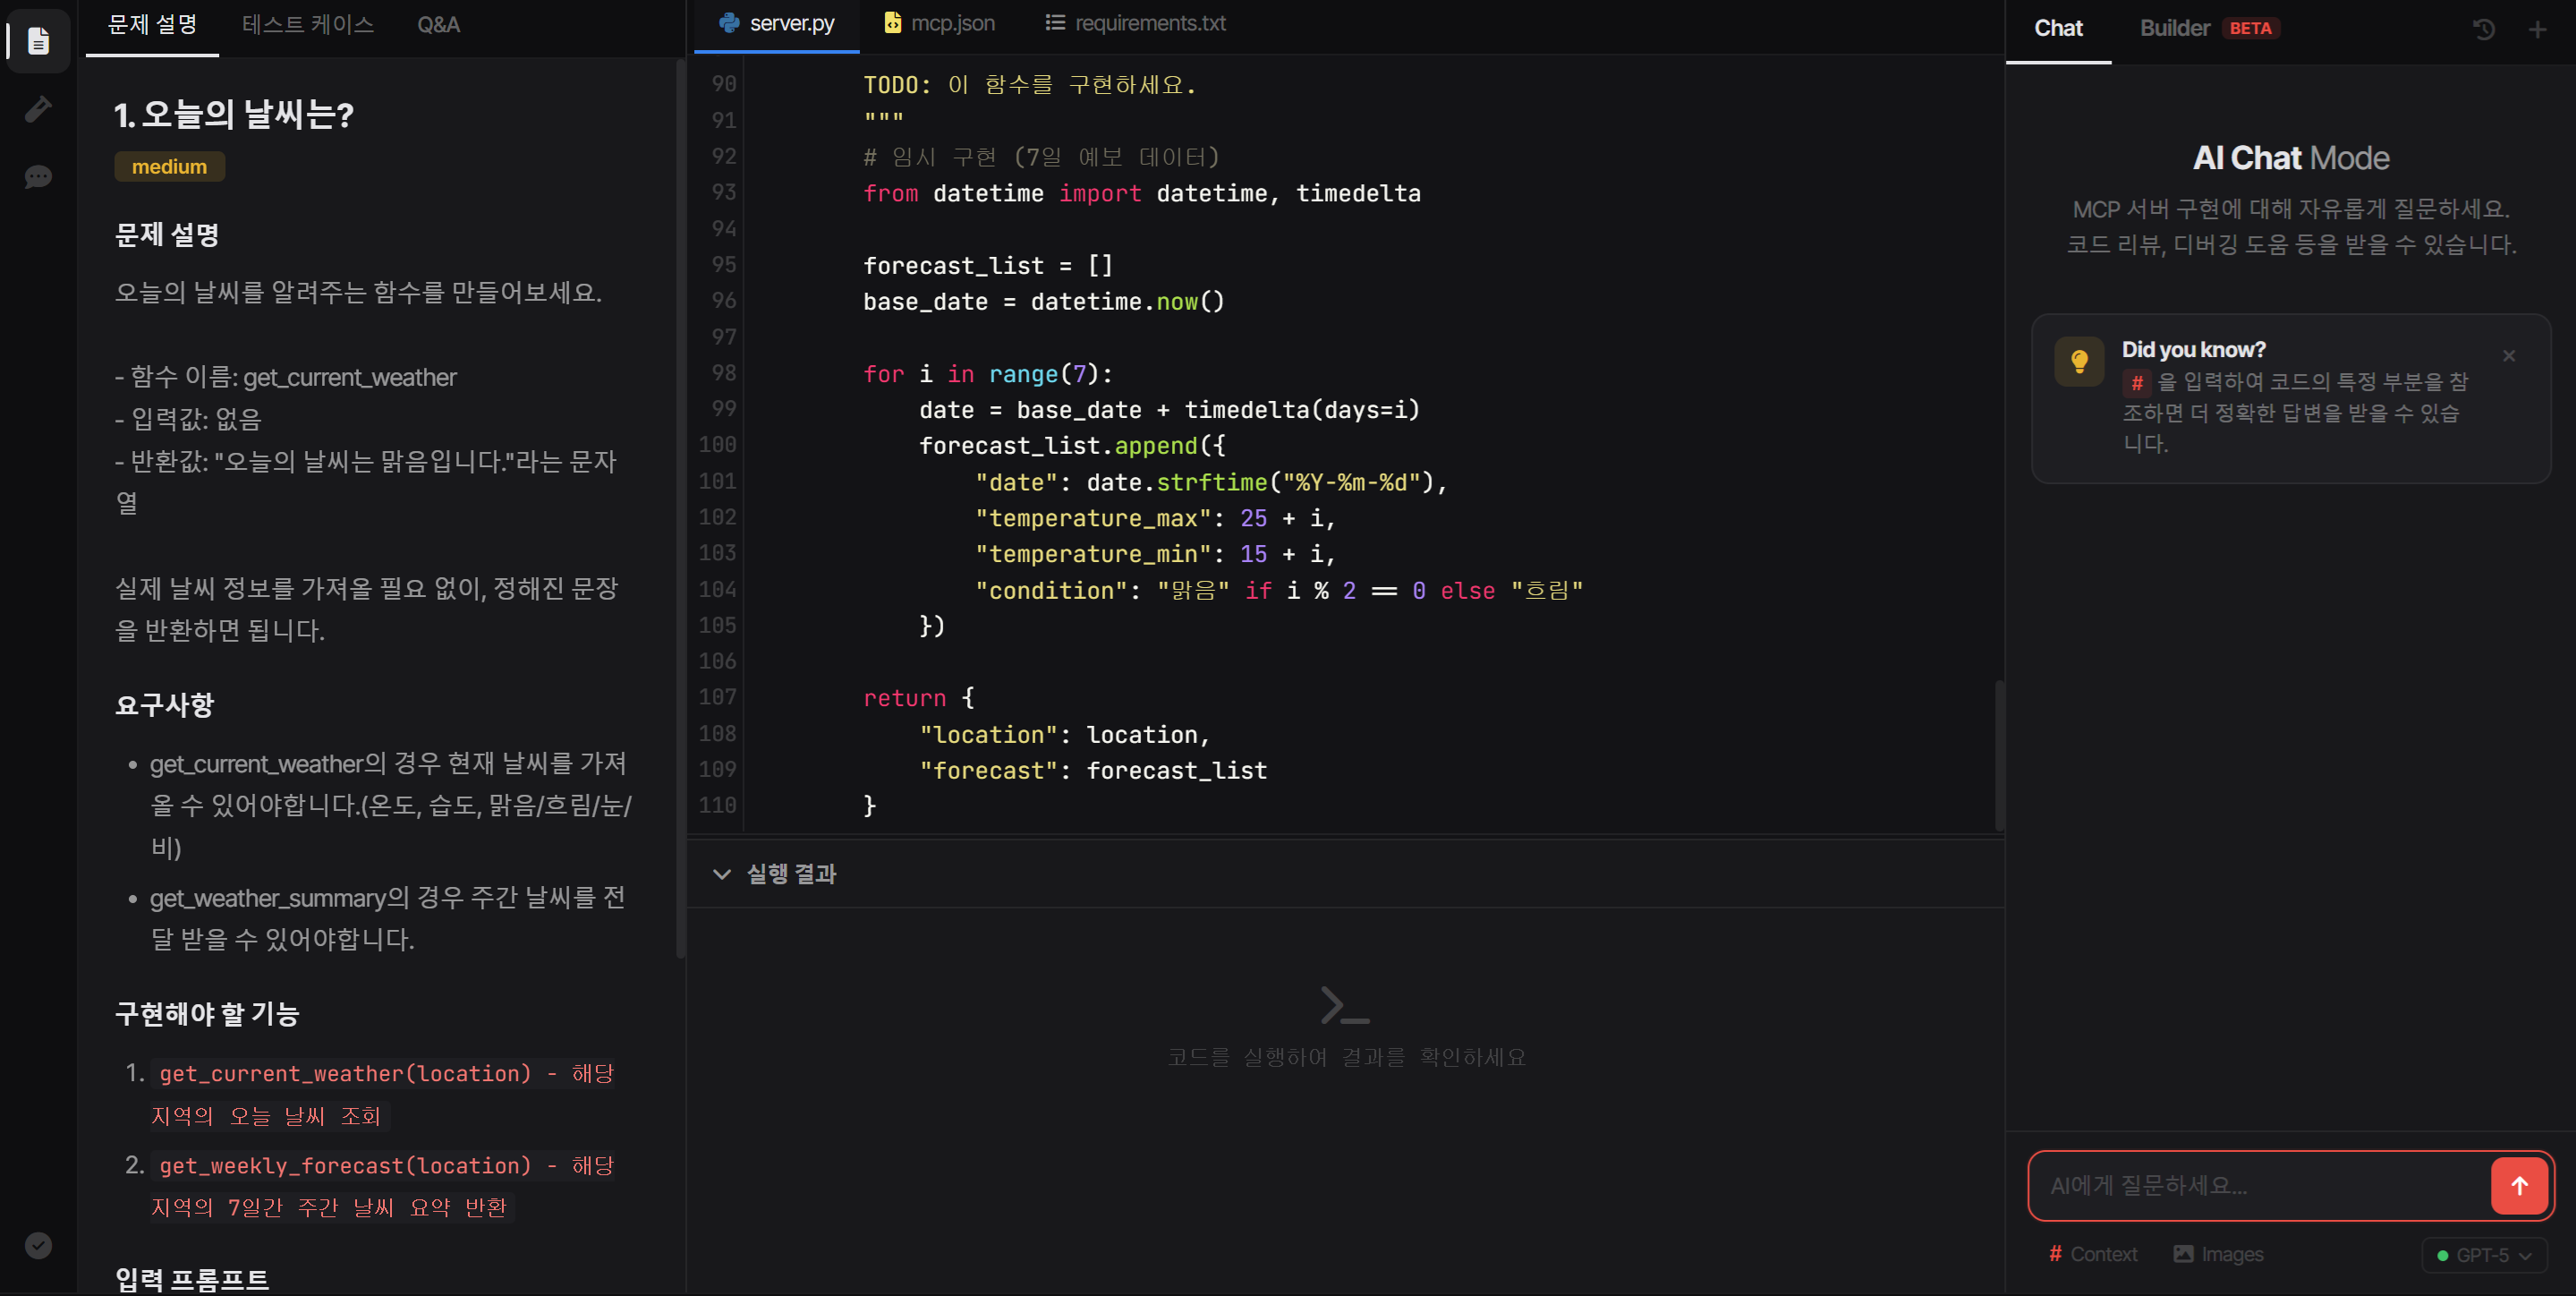
Task: Close the Did you know tip
Action: 2509,356
